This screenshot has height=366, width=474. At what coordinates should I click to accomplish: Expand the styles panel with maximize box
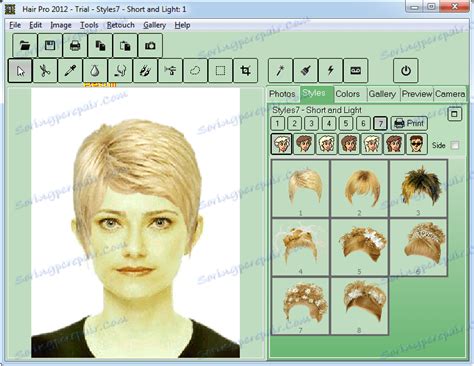[x=454, y=114]
